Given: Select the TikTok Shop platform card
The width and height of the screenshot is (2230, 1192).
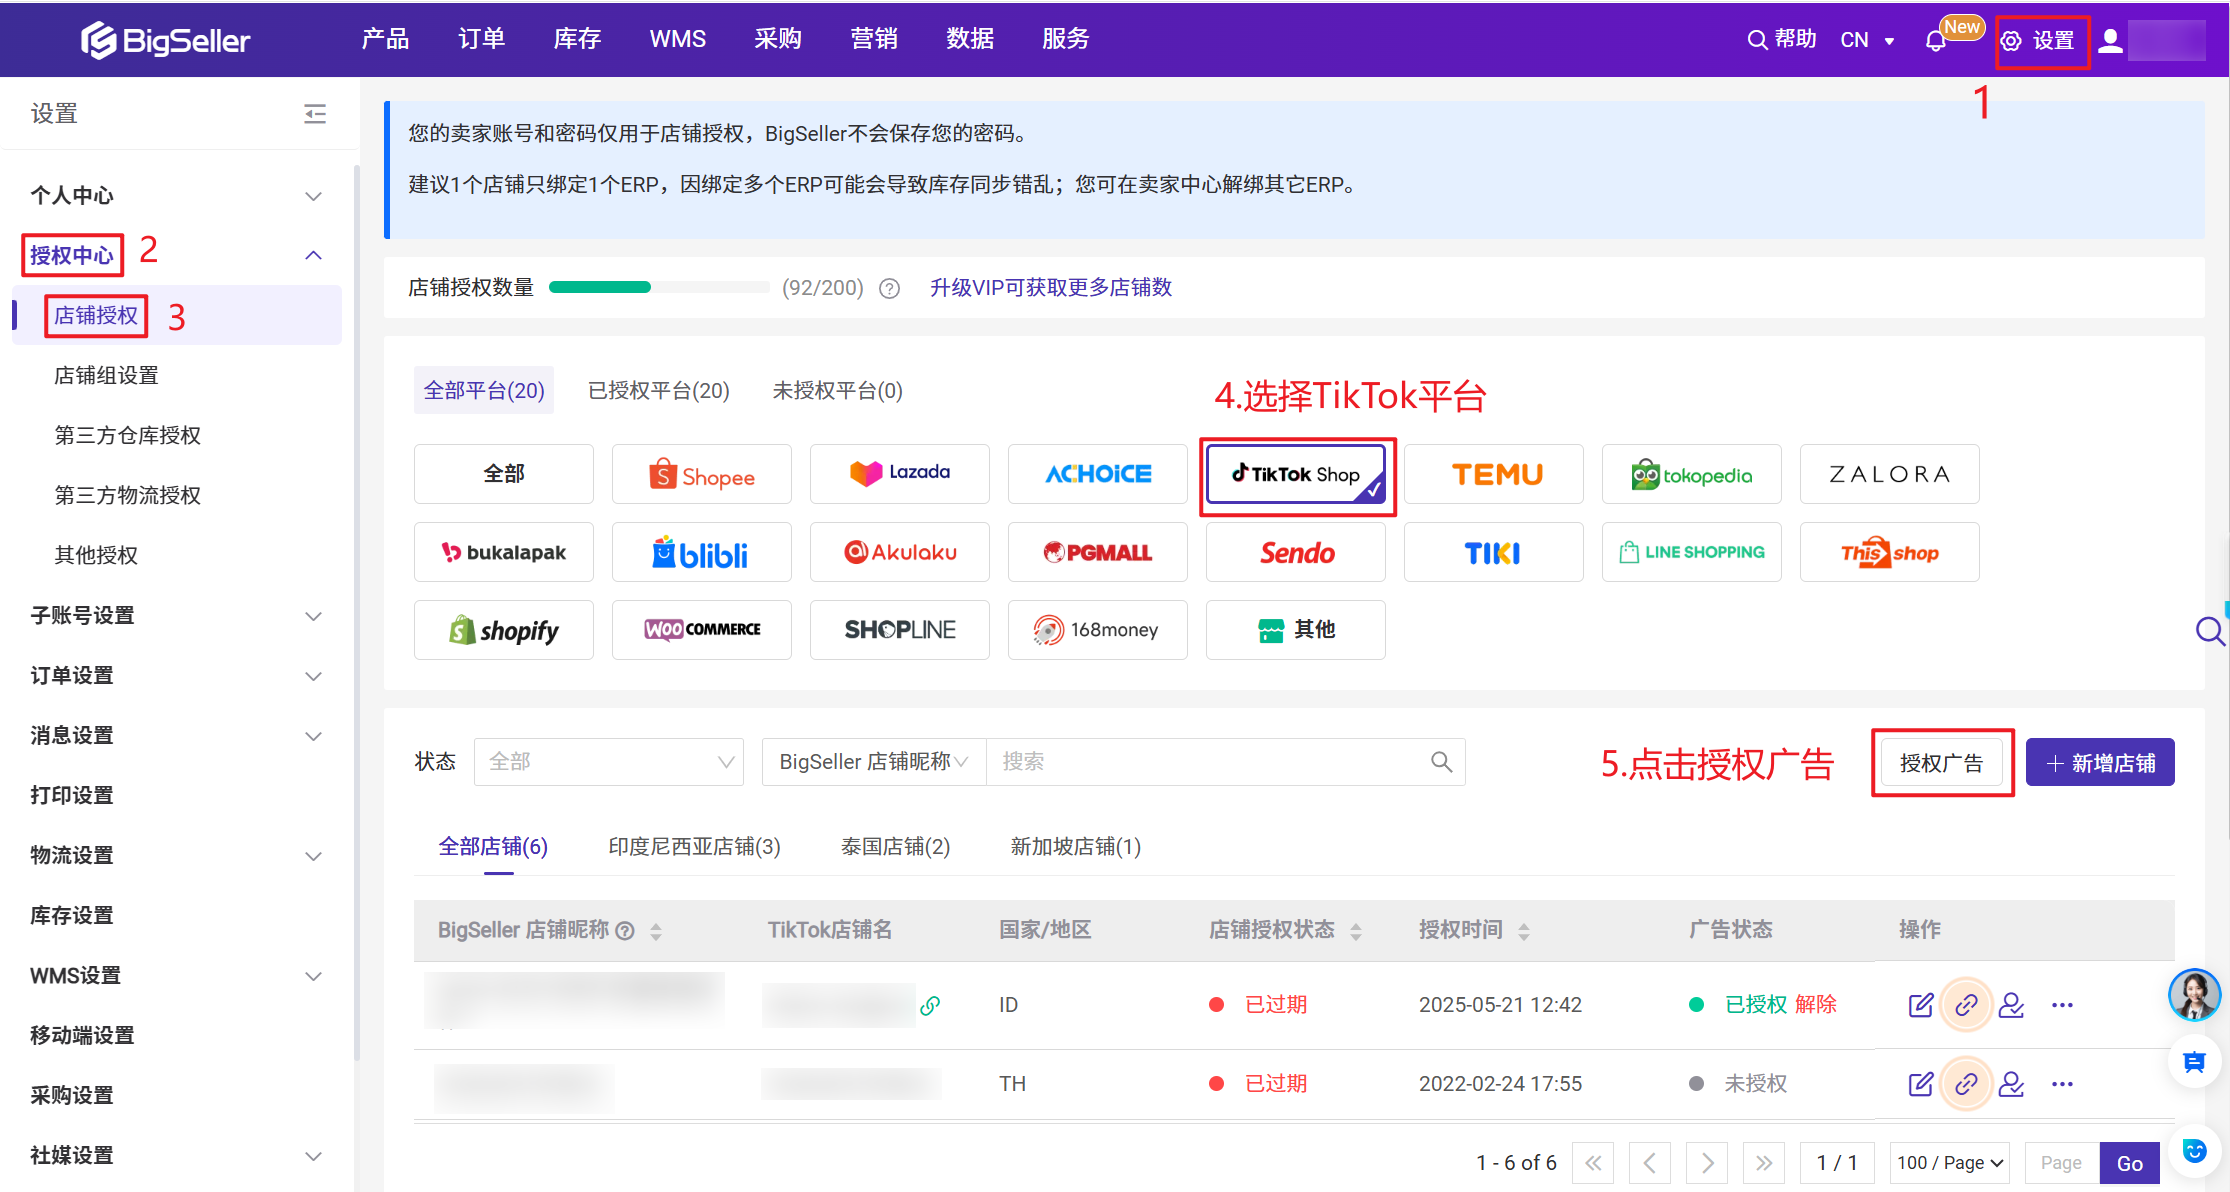Looking at the screenshot, I should (1296, 474).
